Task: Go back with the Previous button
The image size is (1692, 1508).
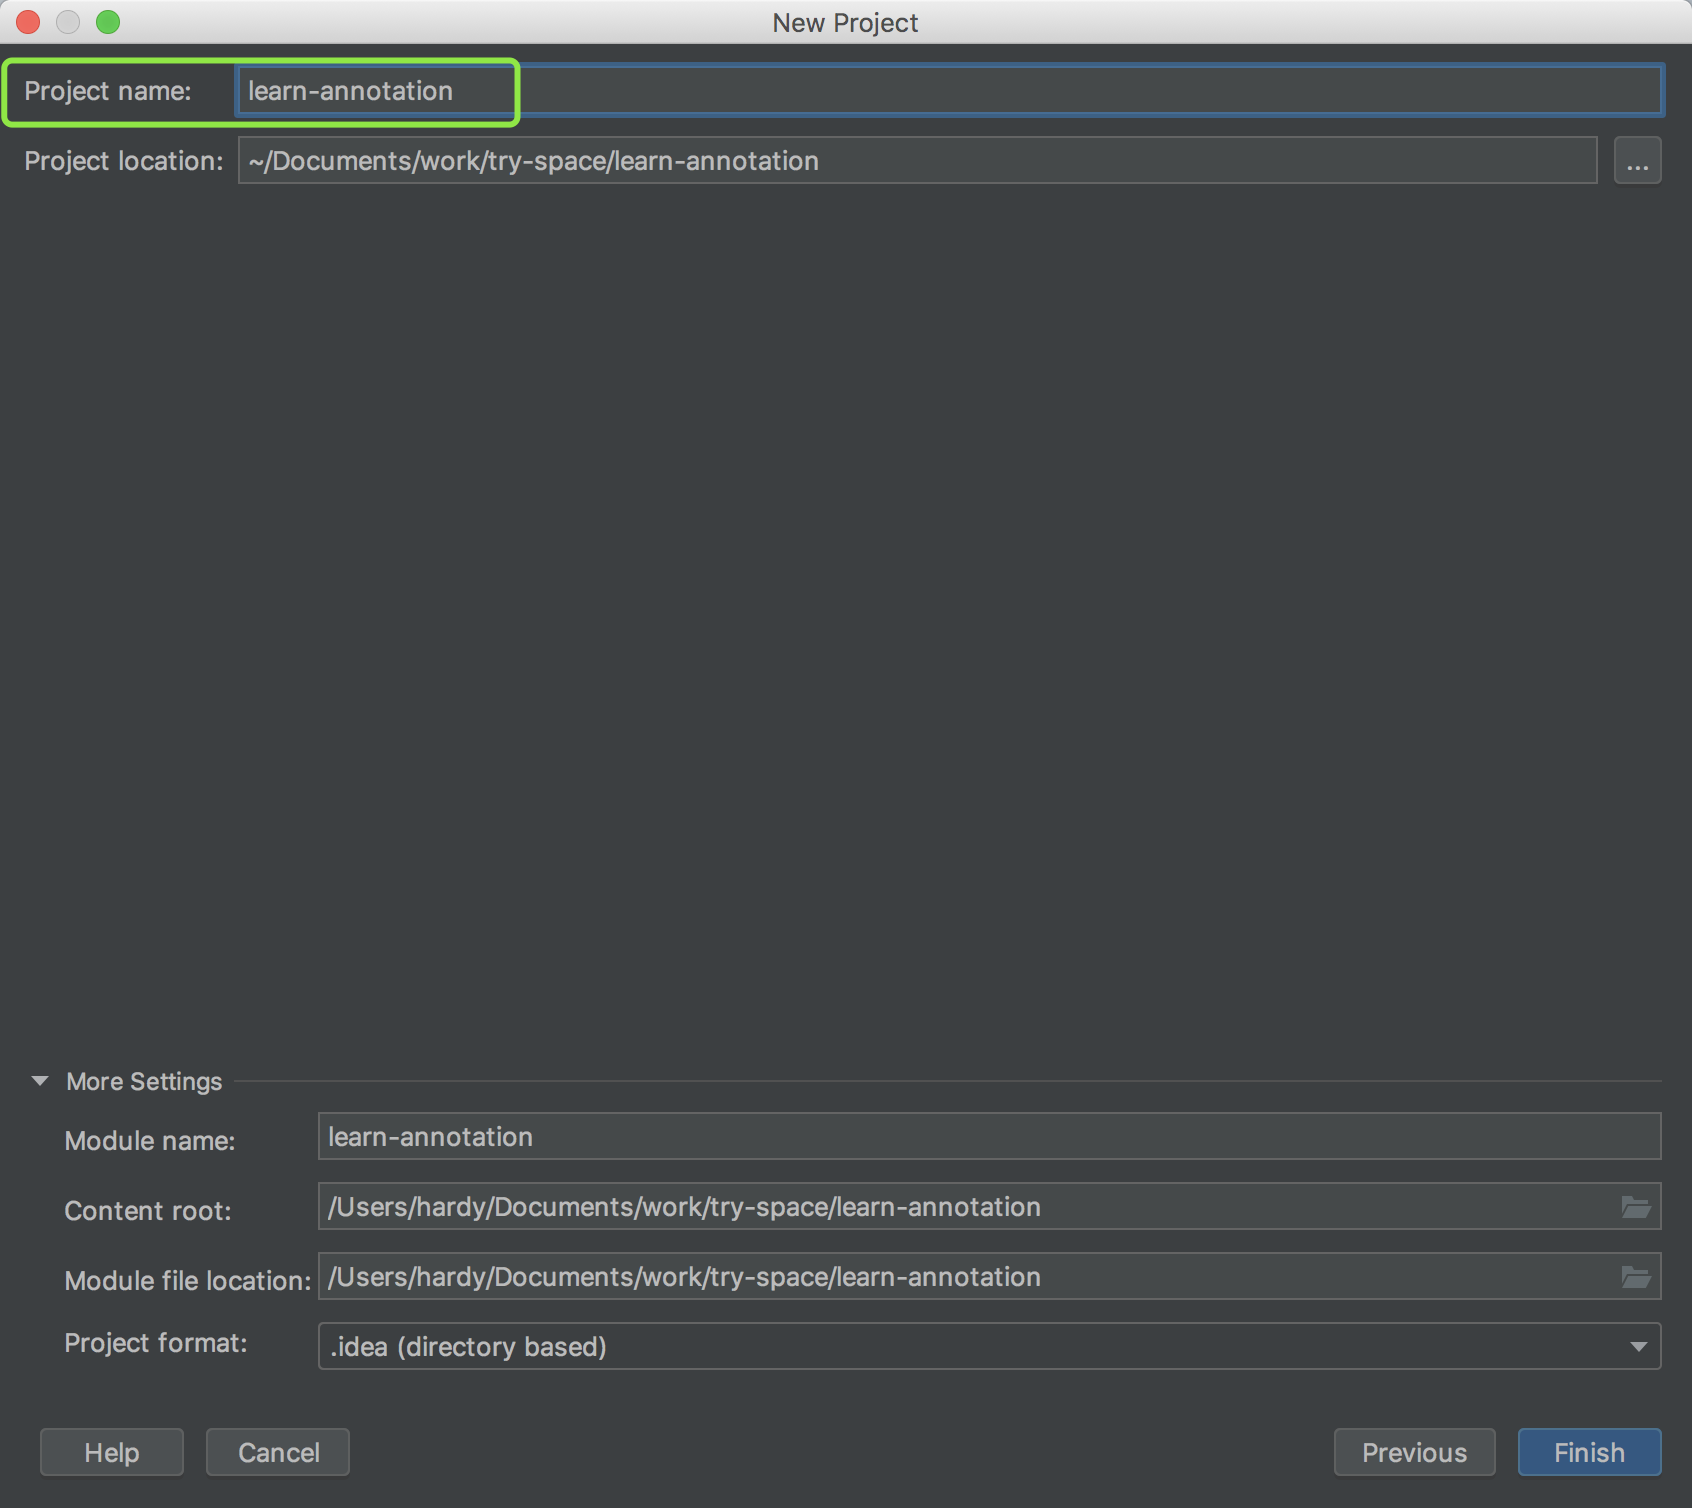Action: click(x=1414, y=1452)
